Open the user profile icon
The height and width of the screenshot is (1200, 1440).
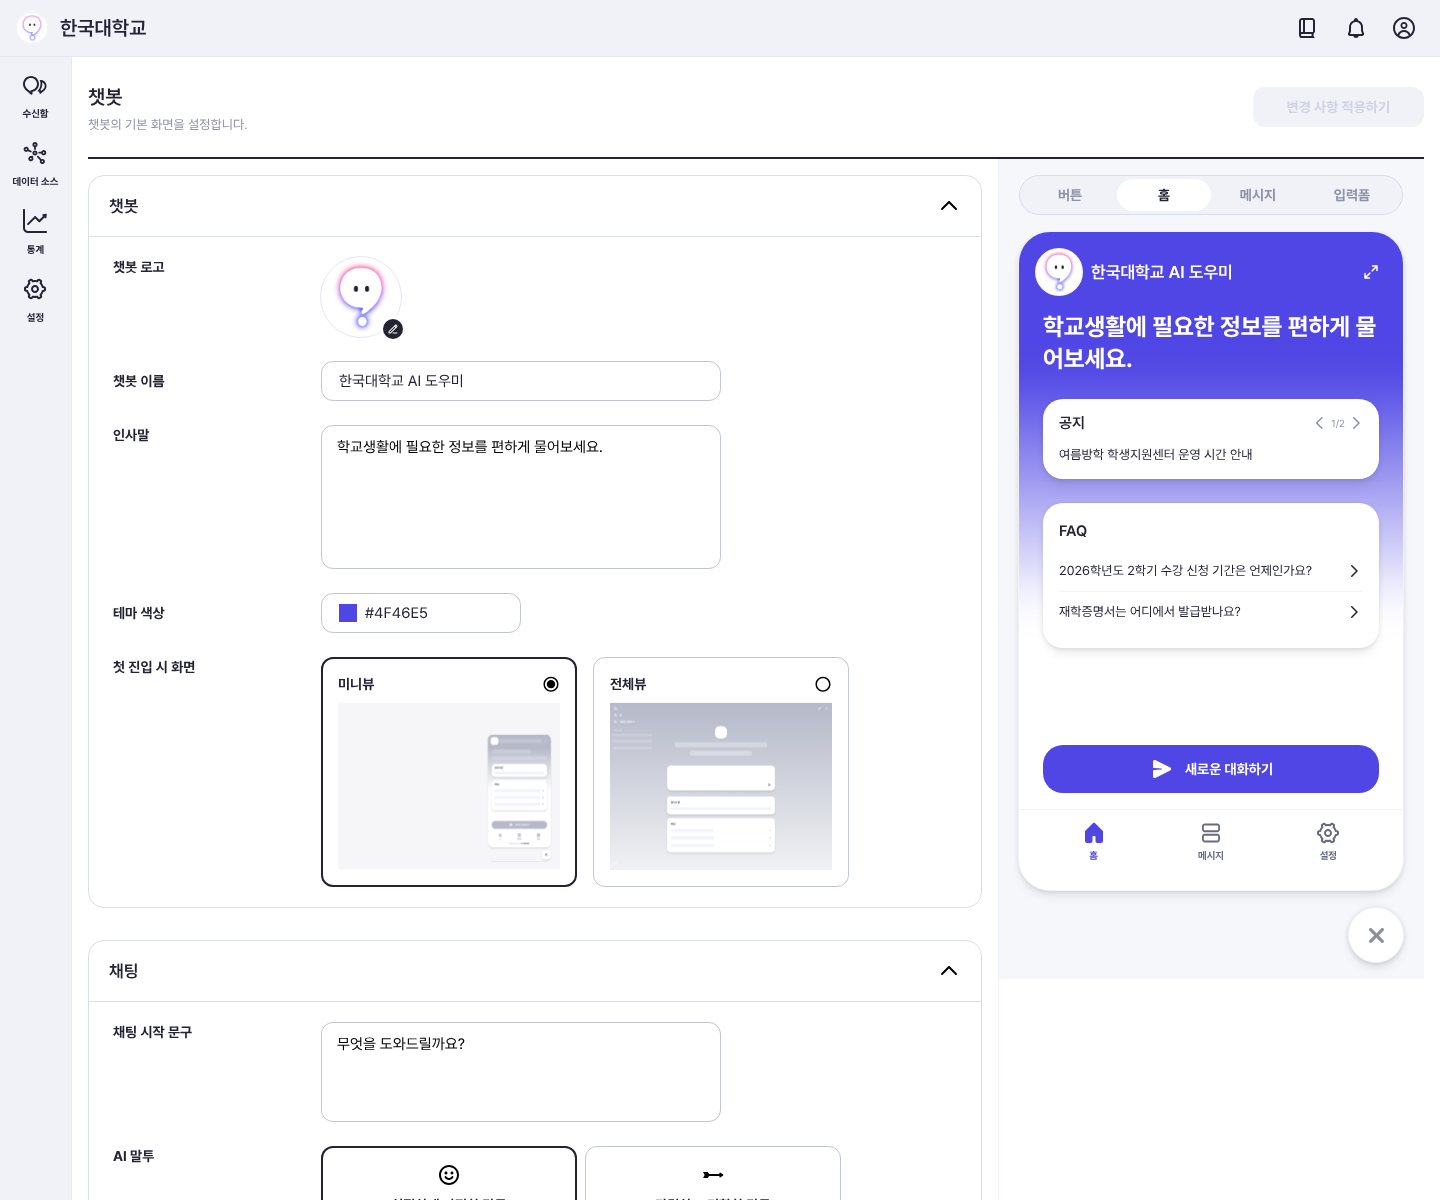1404,28
